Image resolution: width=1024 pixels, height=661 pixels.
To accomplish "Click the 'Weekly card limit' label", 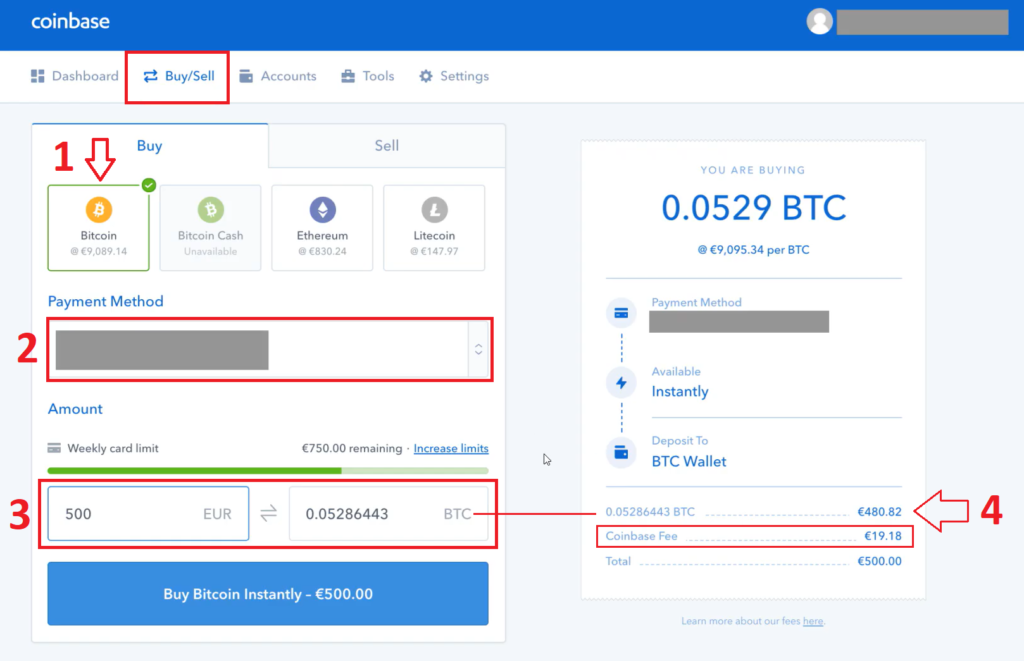I will [x=113, y=448].
